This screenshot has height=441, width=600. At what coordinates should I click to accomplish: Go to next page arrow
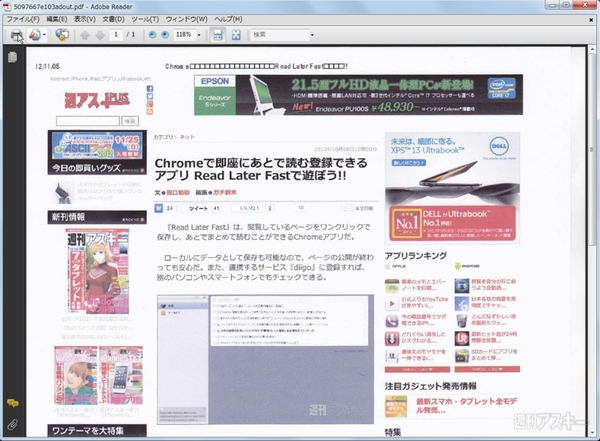(x=100, y=35)
